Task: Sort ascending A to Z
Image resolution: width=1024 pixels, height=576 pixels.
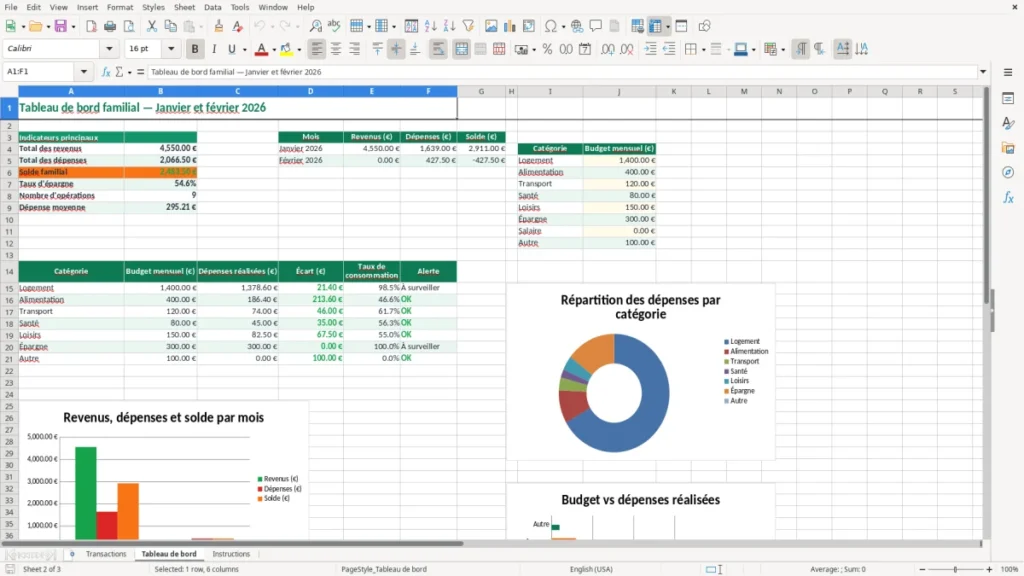Action: (x=430, y=26)
